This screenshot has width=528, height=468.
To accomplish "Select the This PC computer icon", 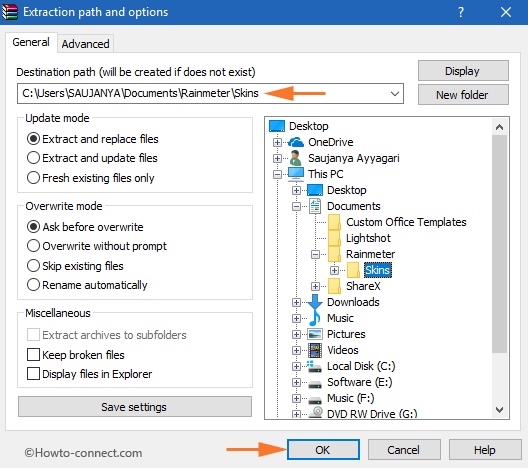I will tap(296, 174).
